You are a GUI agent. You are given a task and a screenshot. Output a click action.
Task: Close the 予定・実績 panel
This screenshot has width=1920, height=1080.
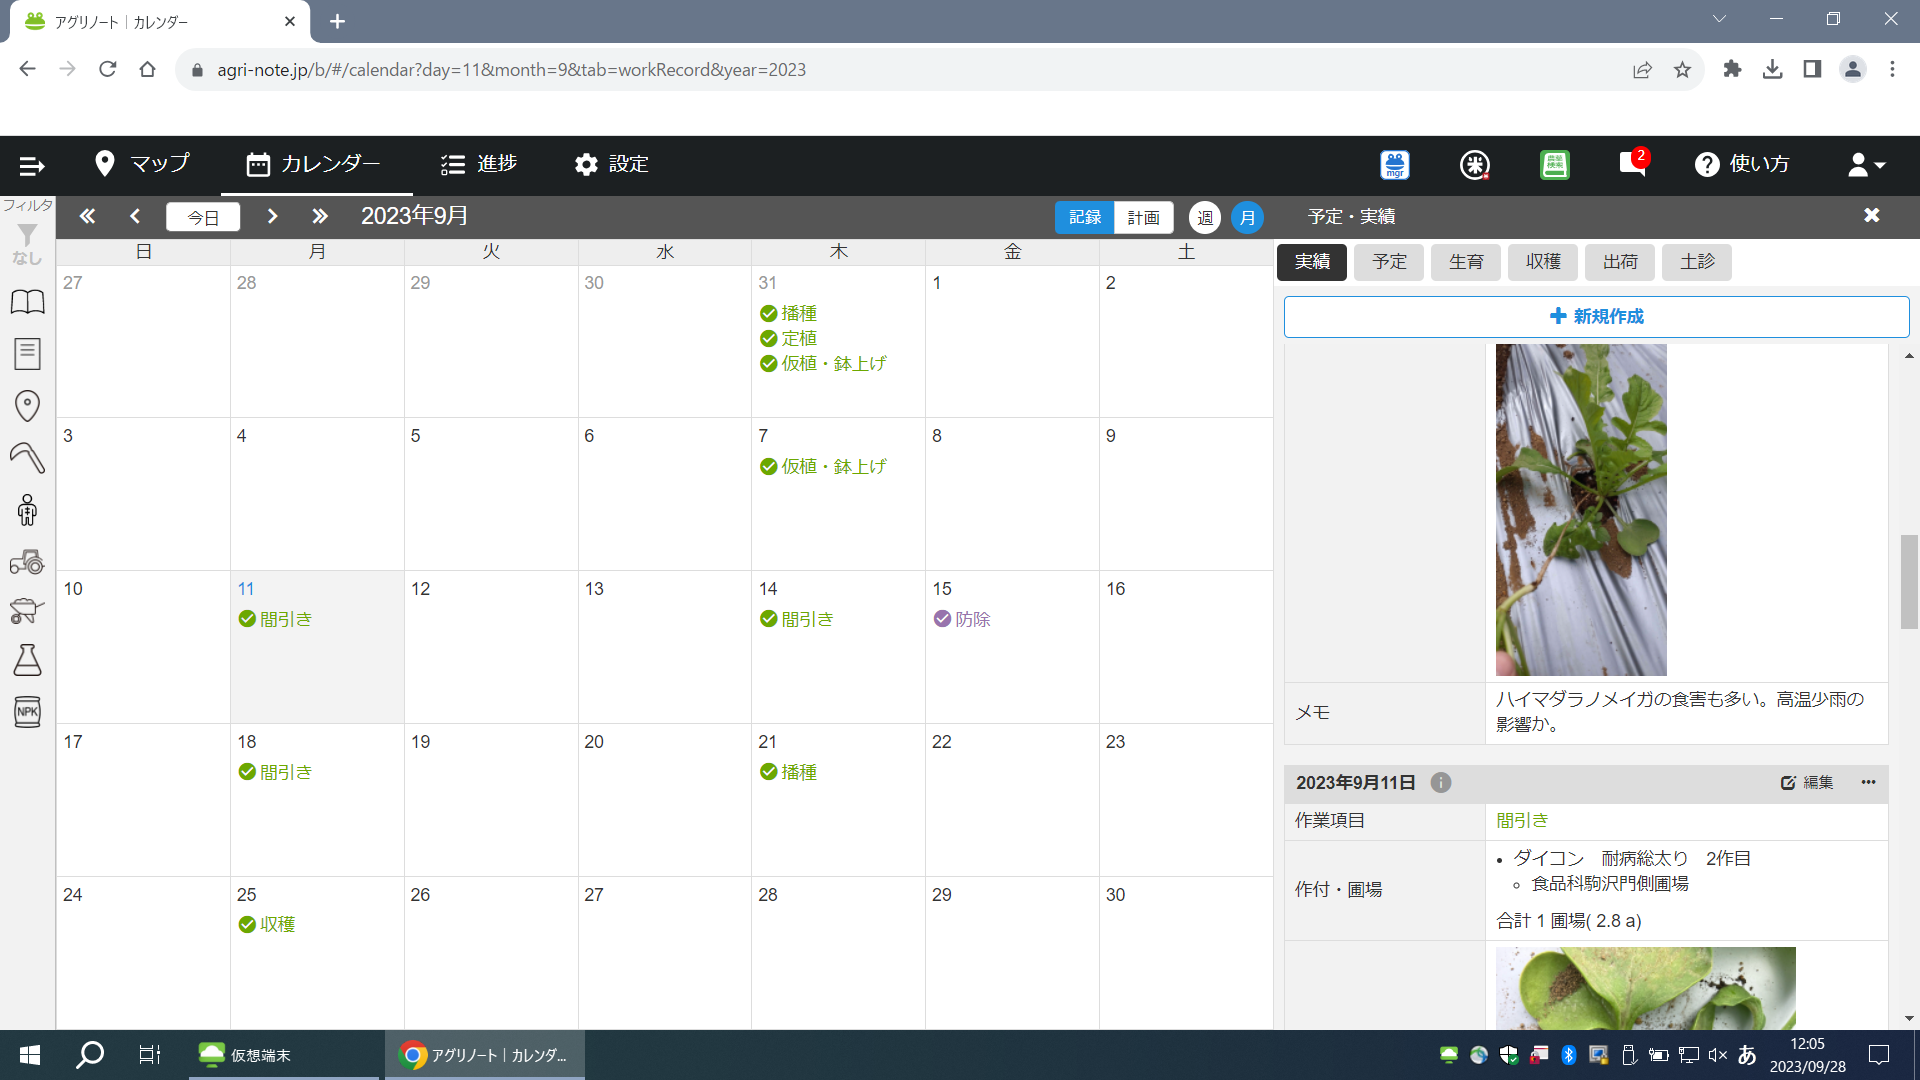(x=1872, y=215)
